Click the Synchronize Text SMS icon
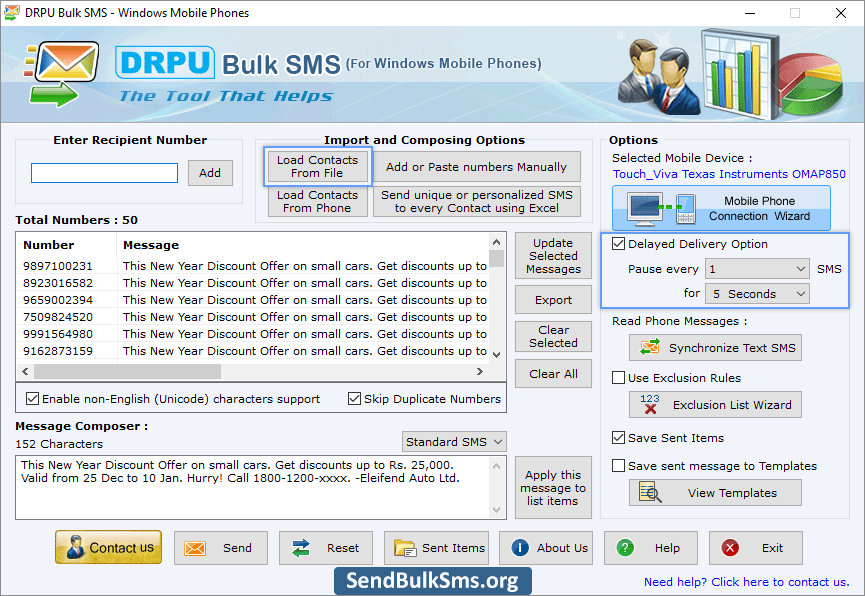Image resolution: width=865 pixels, height=596 pixels. (650, 347)
